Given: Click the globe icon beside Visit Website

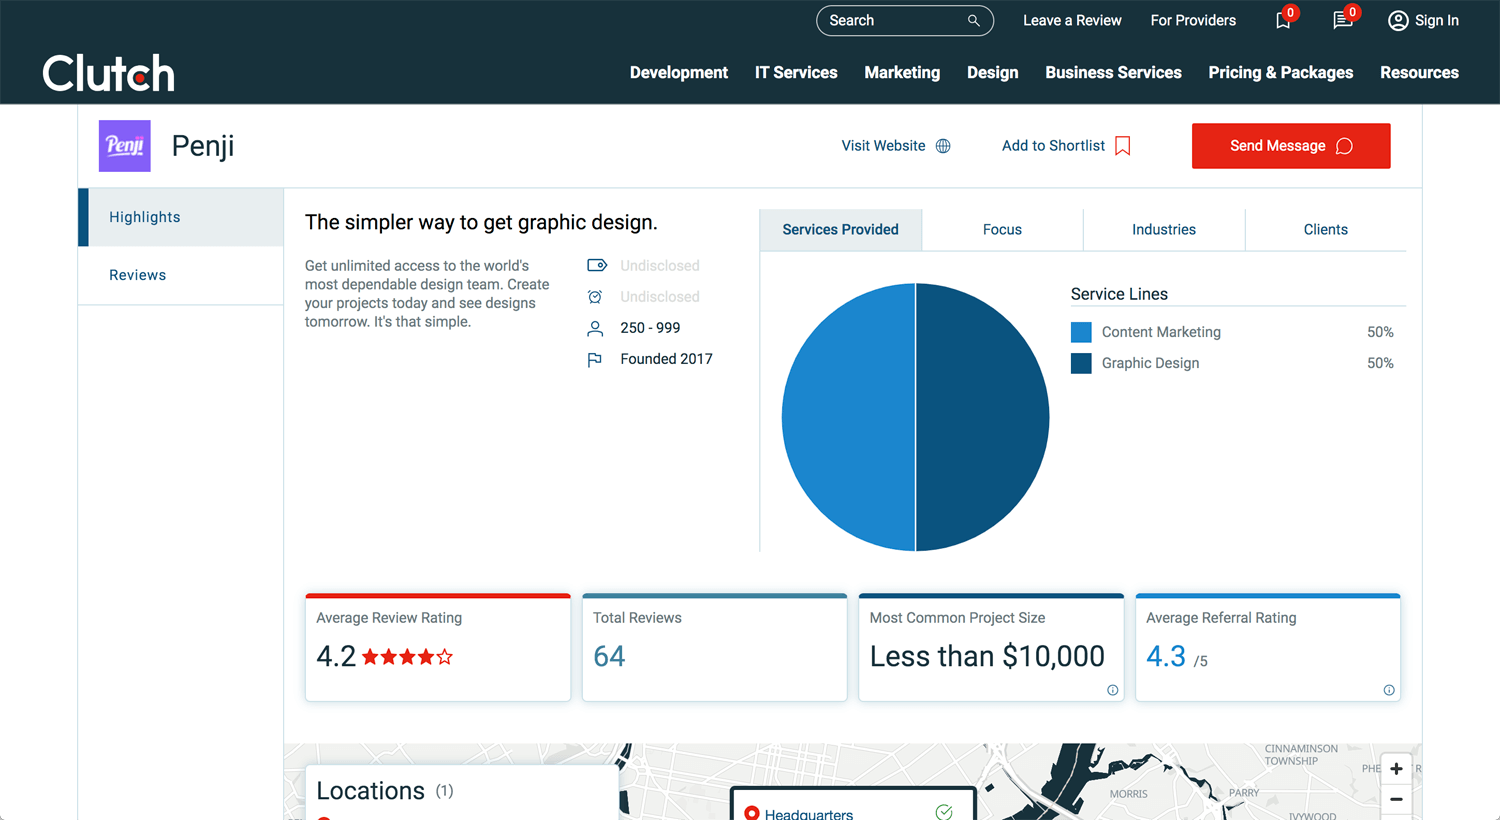Looking at the screenshot, I should coord(943,146).
